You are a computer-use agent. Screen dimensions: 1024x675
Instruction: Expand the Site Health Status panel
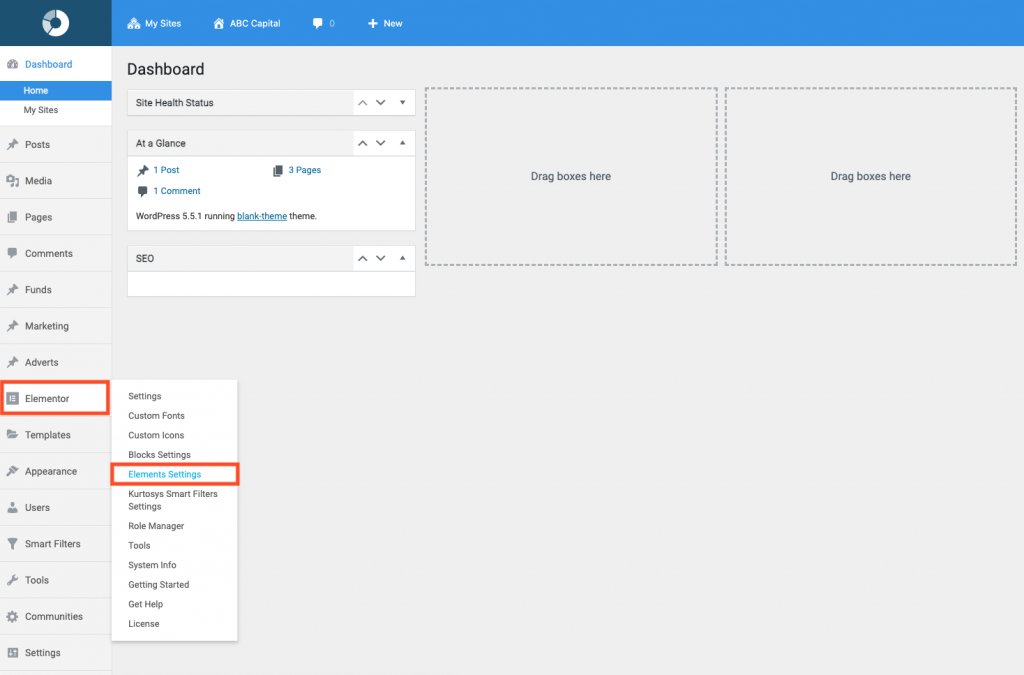pos(402,102)
